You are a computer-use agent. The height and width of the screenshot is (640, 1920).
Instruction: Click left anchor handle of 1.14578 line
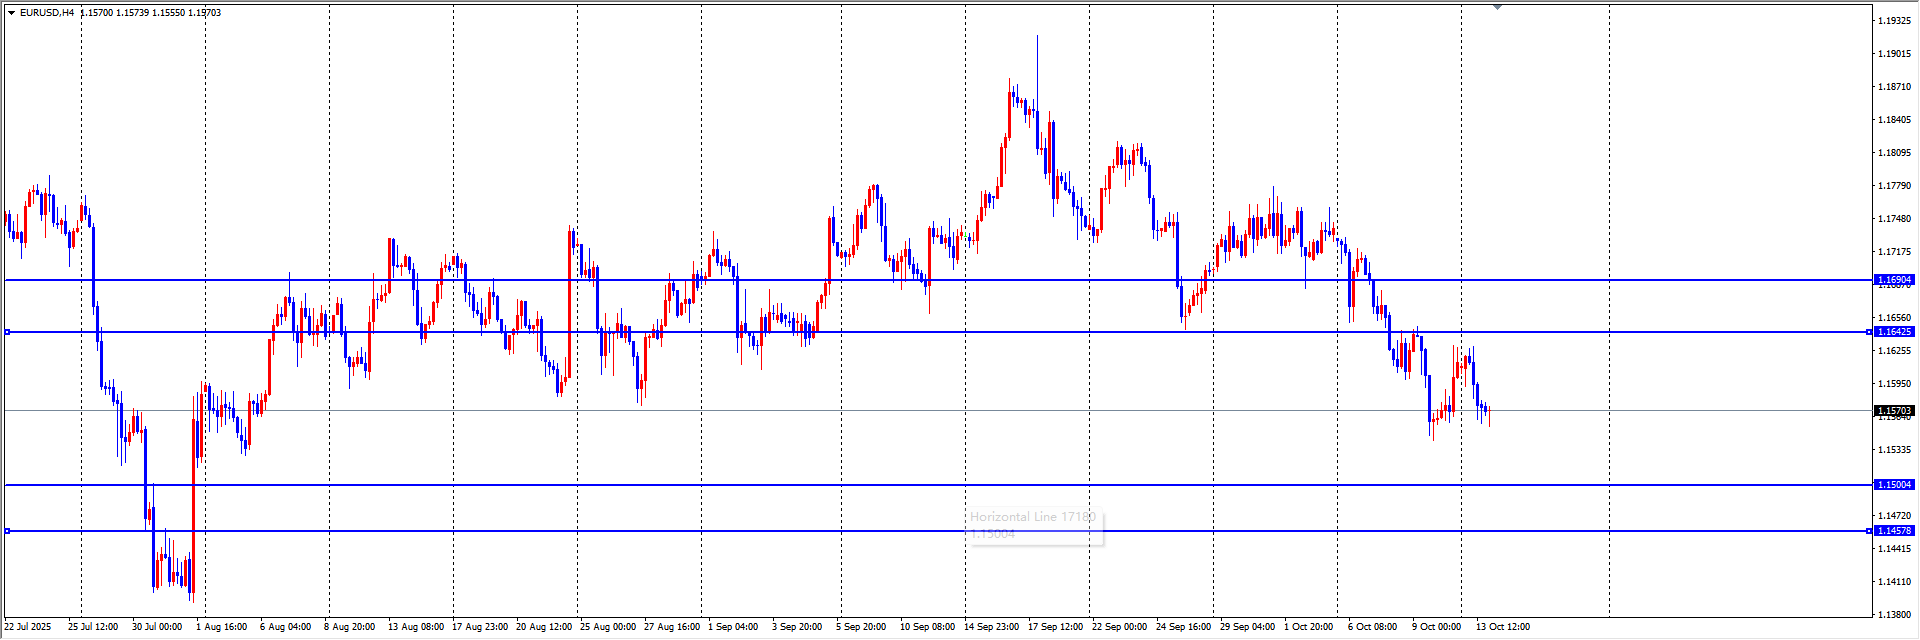[x=8, y=531]
